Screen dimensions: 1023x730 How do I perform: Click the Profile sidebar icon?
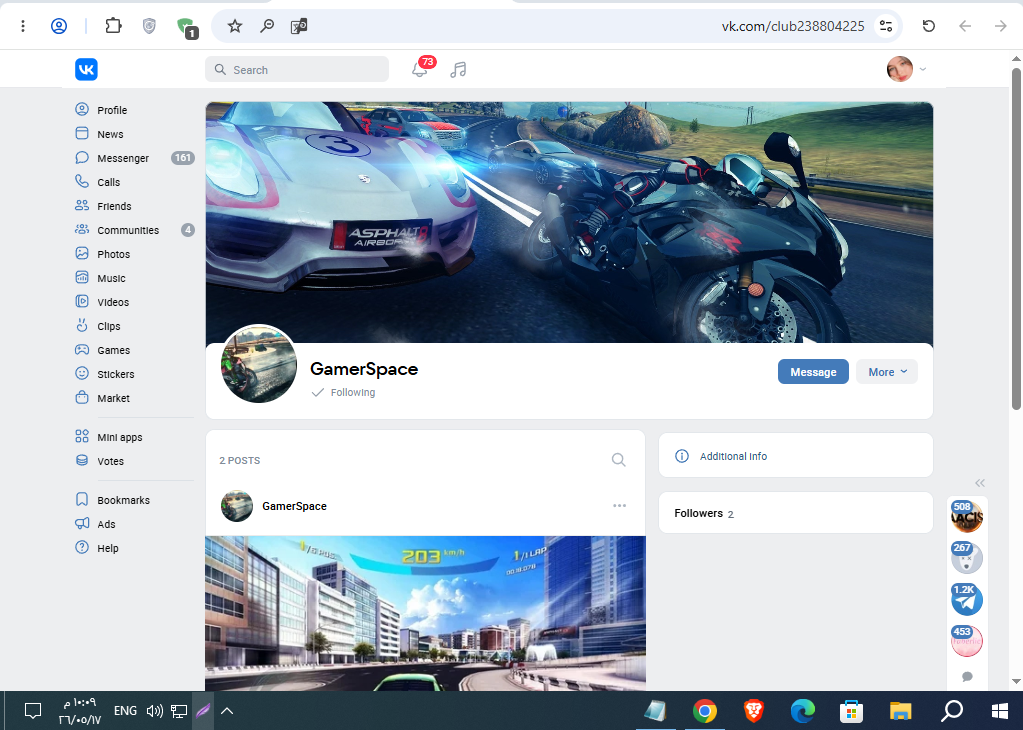(x=82, y=110)
